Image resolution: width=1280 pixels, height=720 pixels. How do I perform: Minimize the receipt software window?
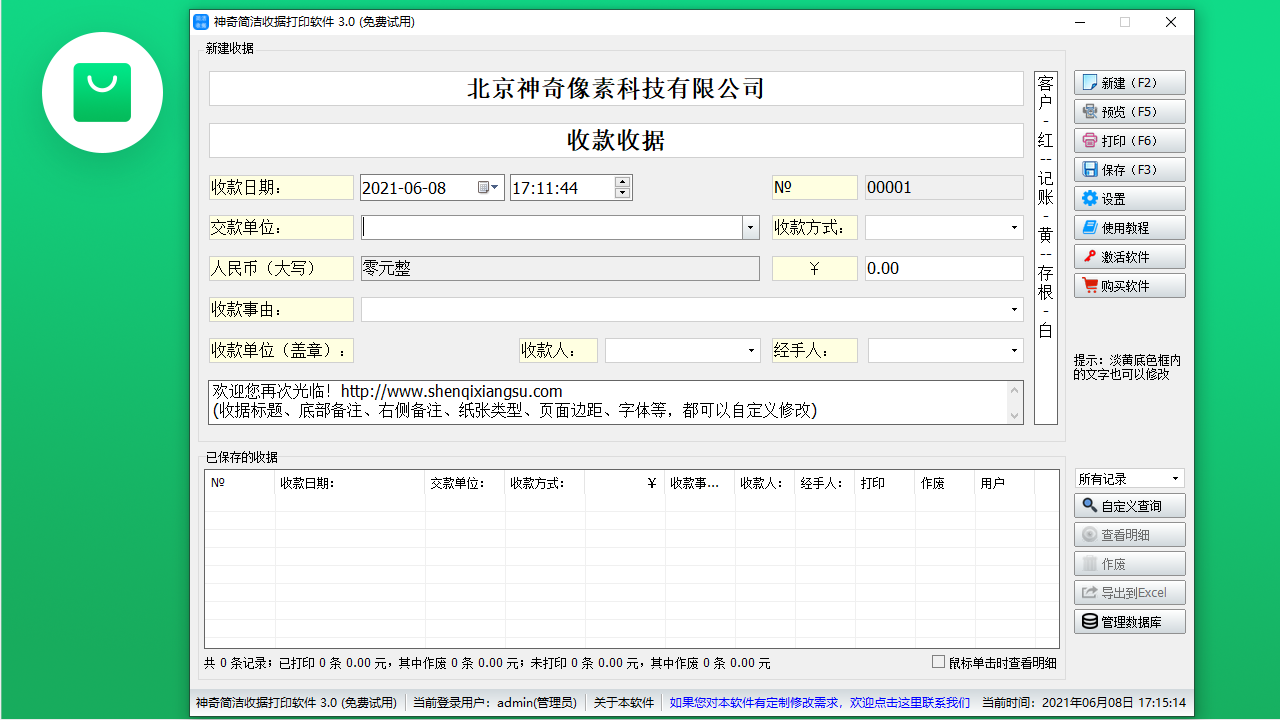coord(1079,22)
